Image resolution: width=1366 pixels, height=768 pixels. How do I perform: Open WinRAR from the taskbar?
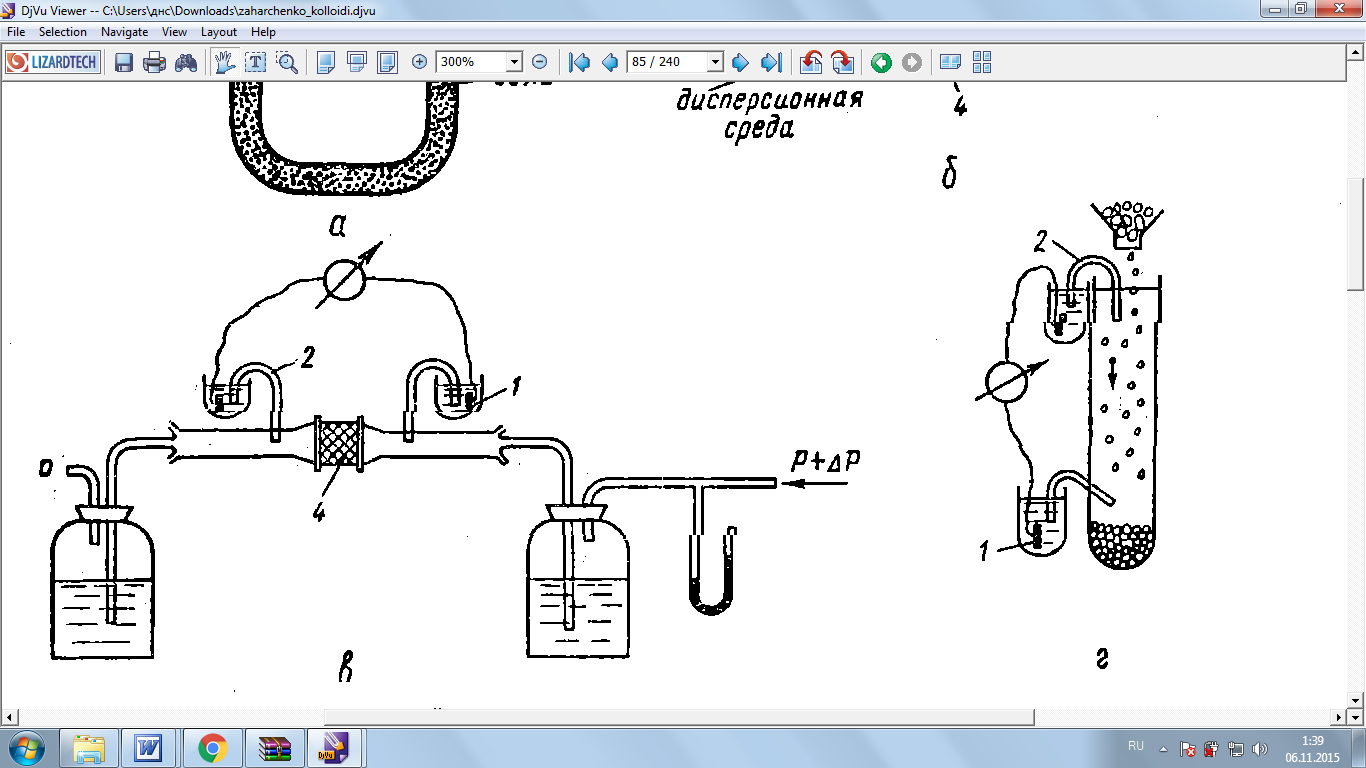click(273, 747)
